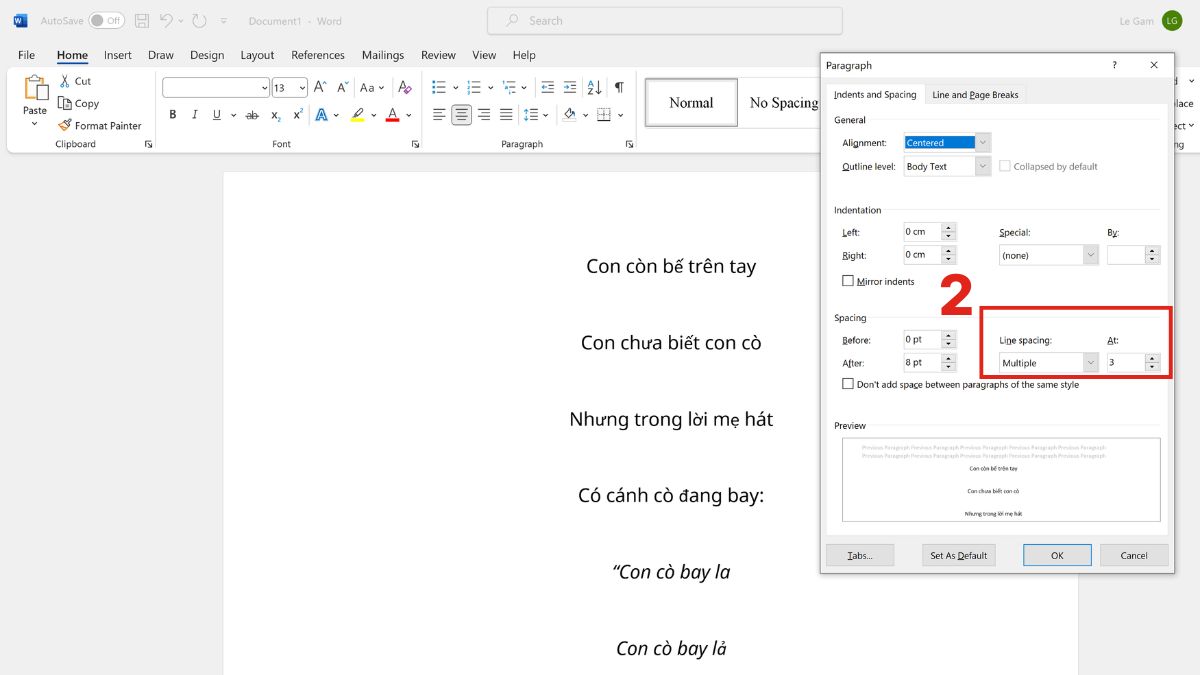Open the Special indentation combo box
Image resolution: width=1200 pixels, height=675 pixels.
pos(1049,255)
